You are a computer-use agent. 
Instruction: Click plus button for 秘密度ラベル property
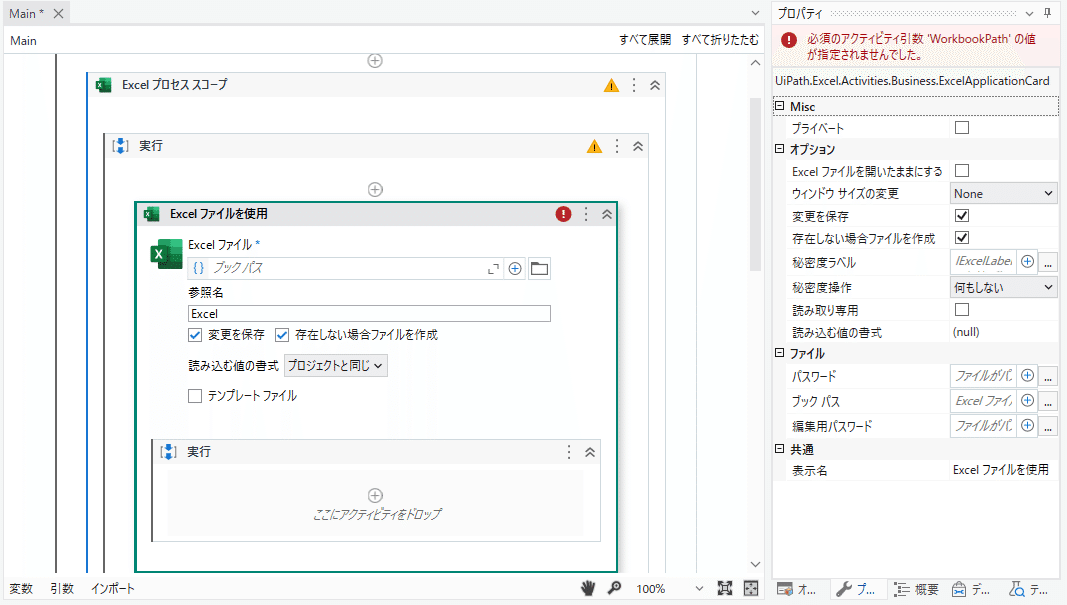coord(1028,261)
